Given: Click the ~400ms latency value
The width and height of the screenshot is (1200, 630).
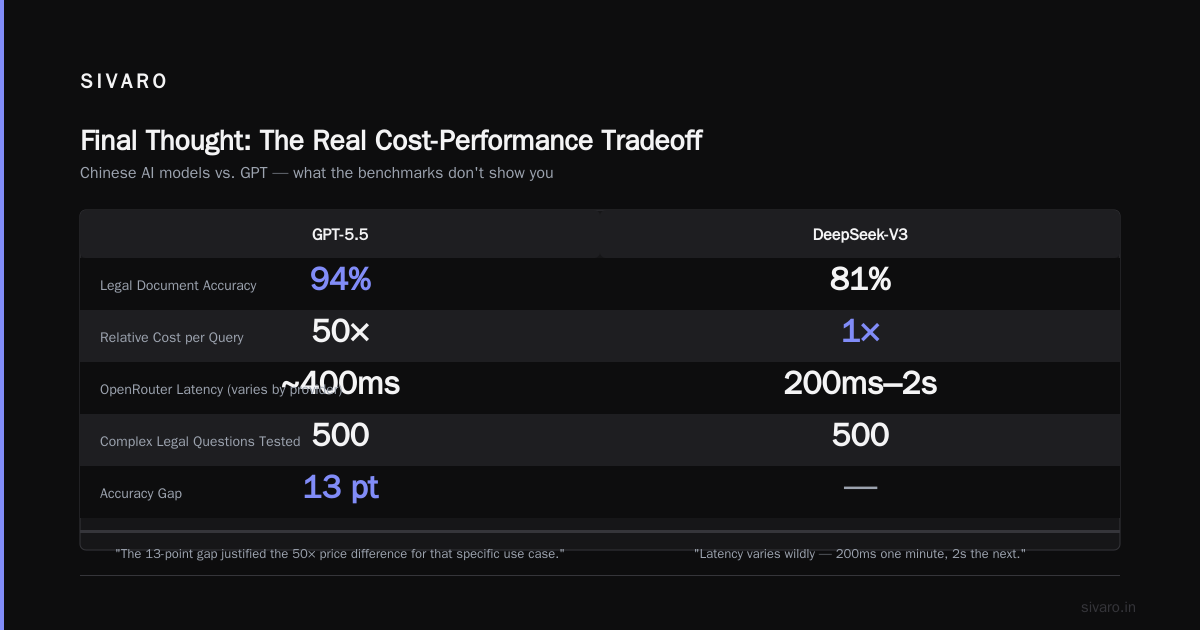Looking at the screenshot, I should [340, 384].
